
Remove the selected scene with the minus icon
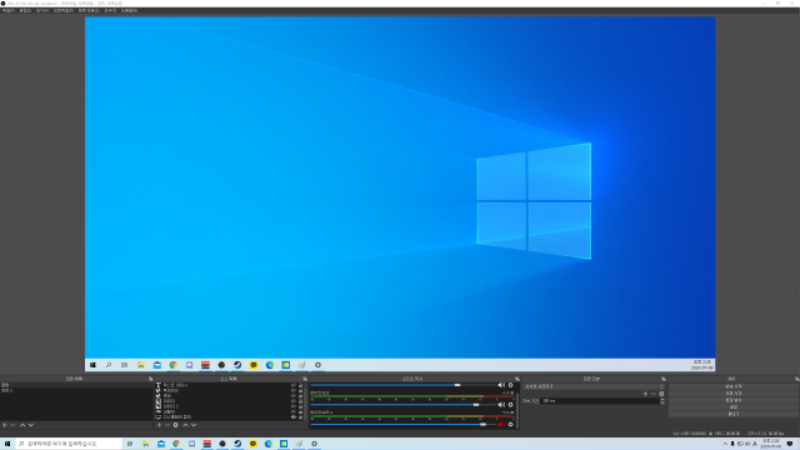[x=13, y=425]
